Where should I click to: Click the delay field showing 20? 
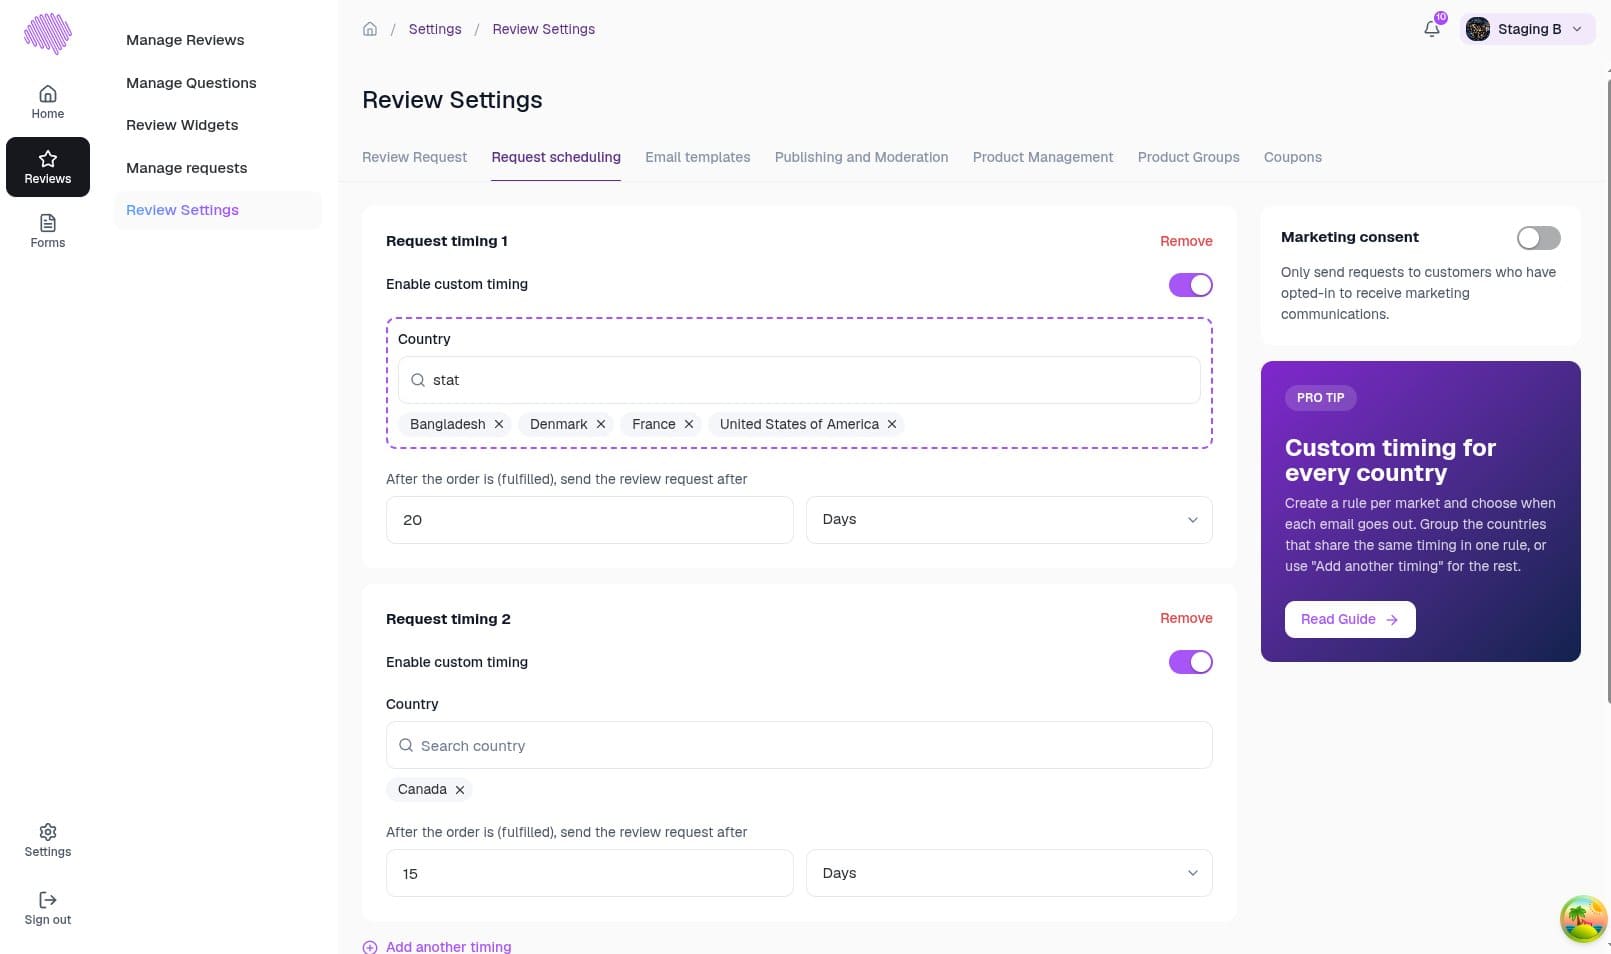point(589,520)
